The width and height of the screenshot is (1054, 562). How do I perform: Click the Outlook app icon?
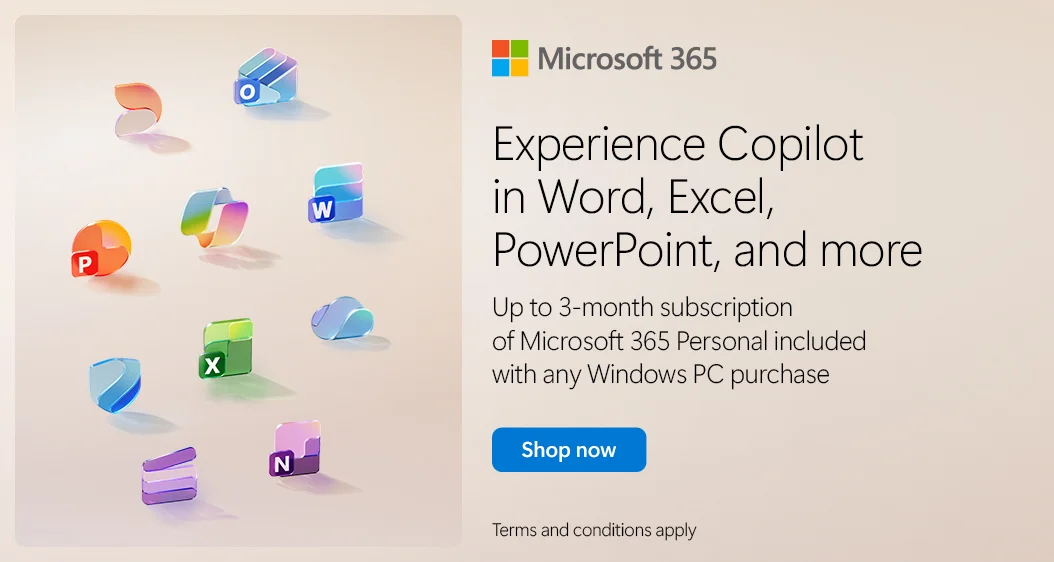click(265, 76)
